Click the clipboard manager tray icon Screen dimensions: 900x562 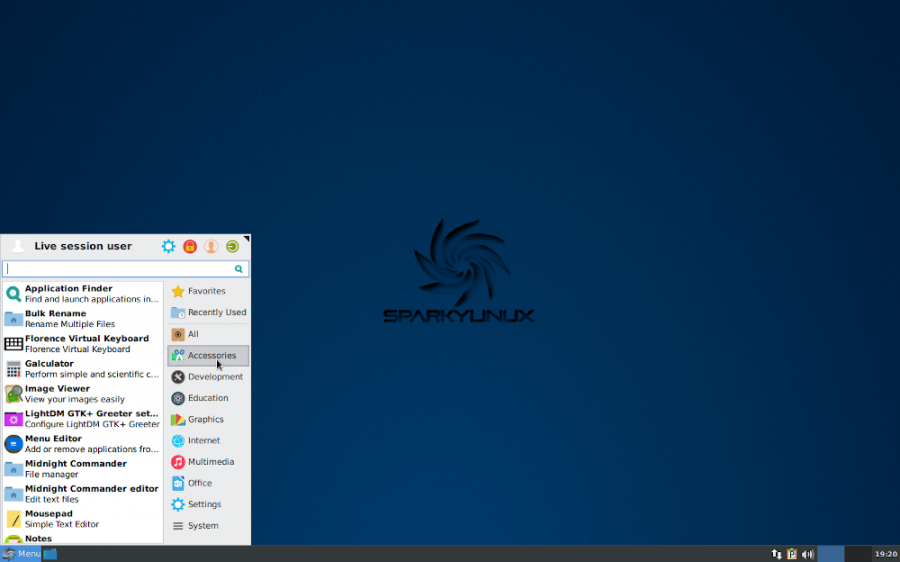coord(792,554)
